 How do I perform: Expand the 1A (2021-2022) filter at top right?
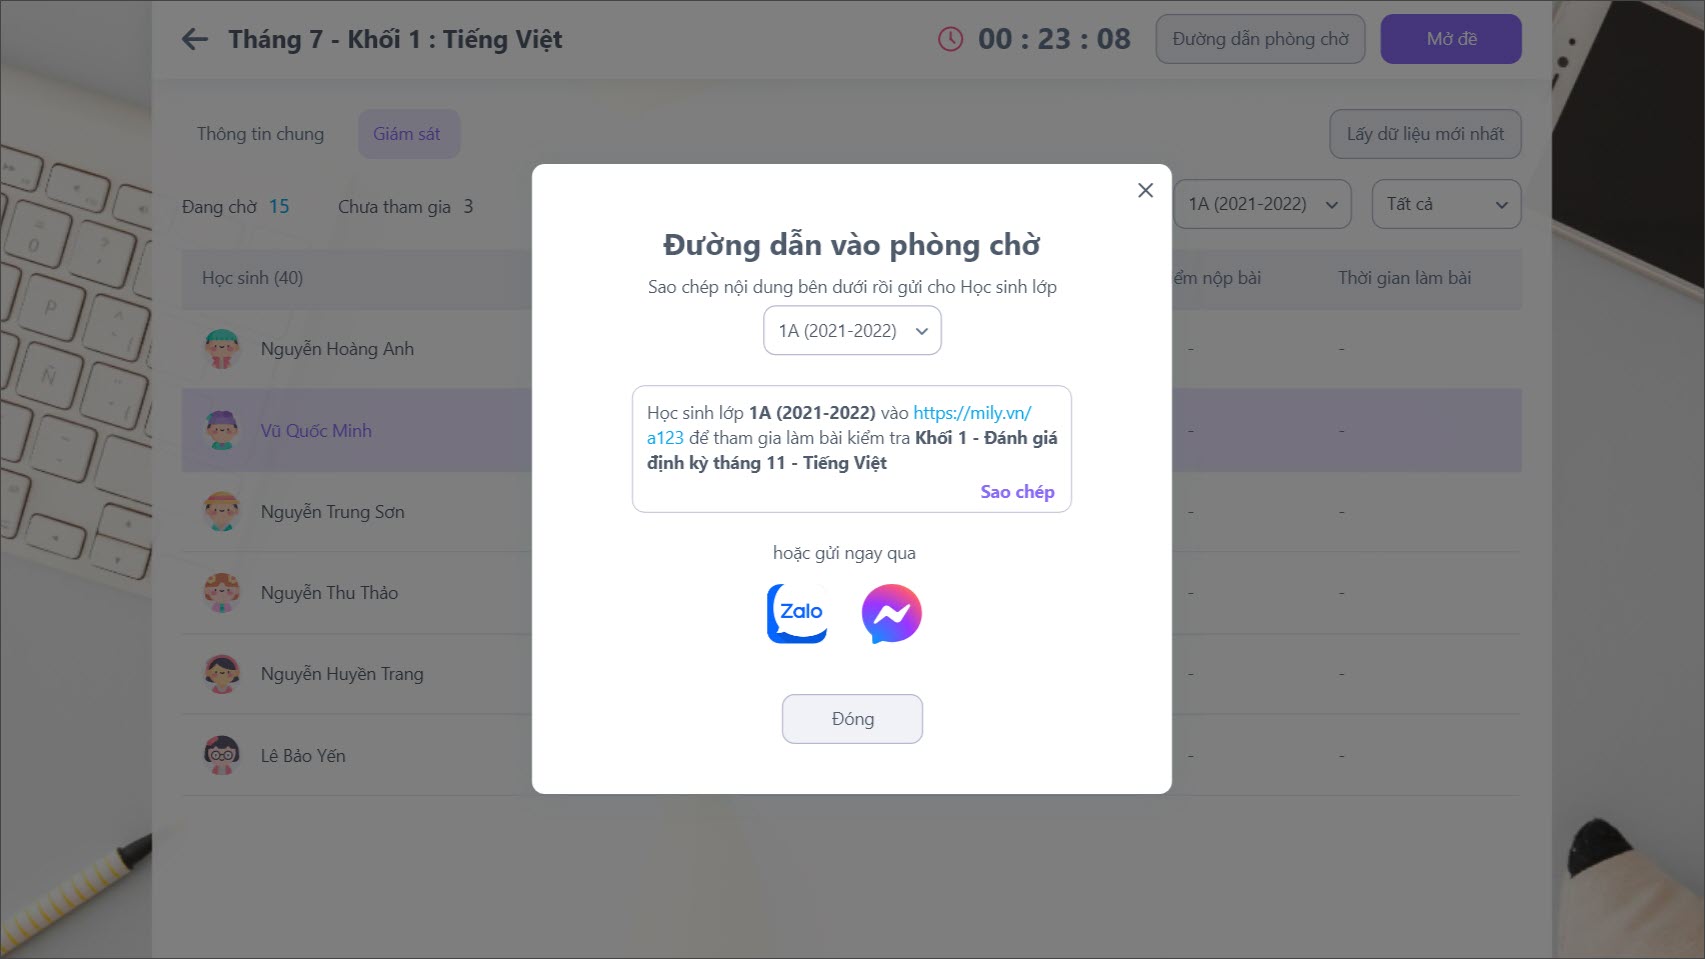point(1262,204)
